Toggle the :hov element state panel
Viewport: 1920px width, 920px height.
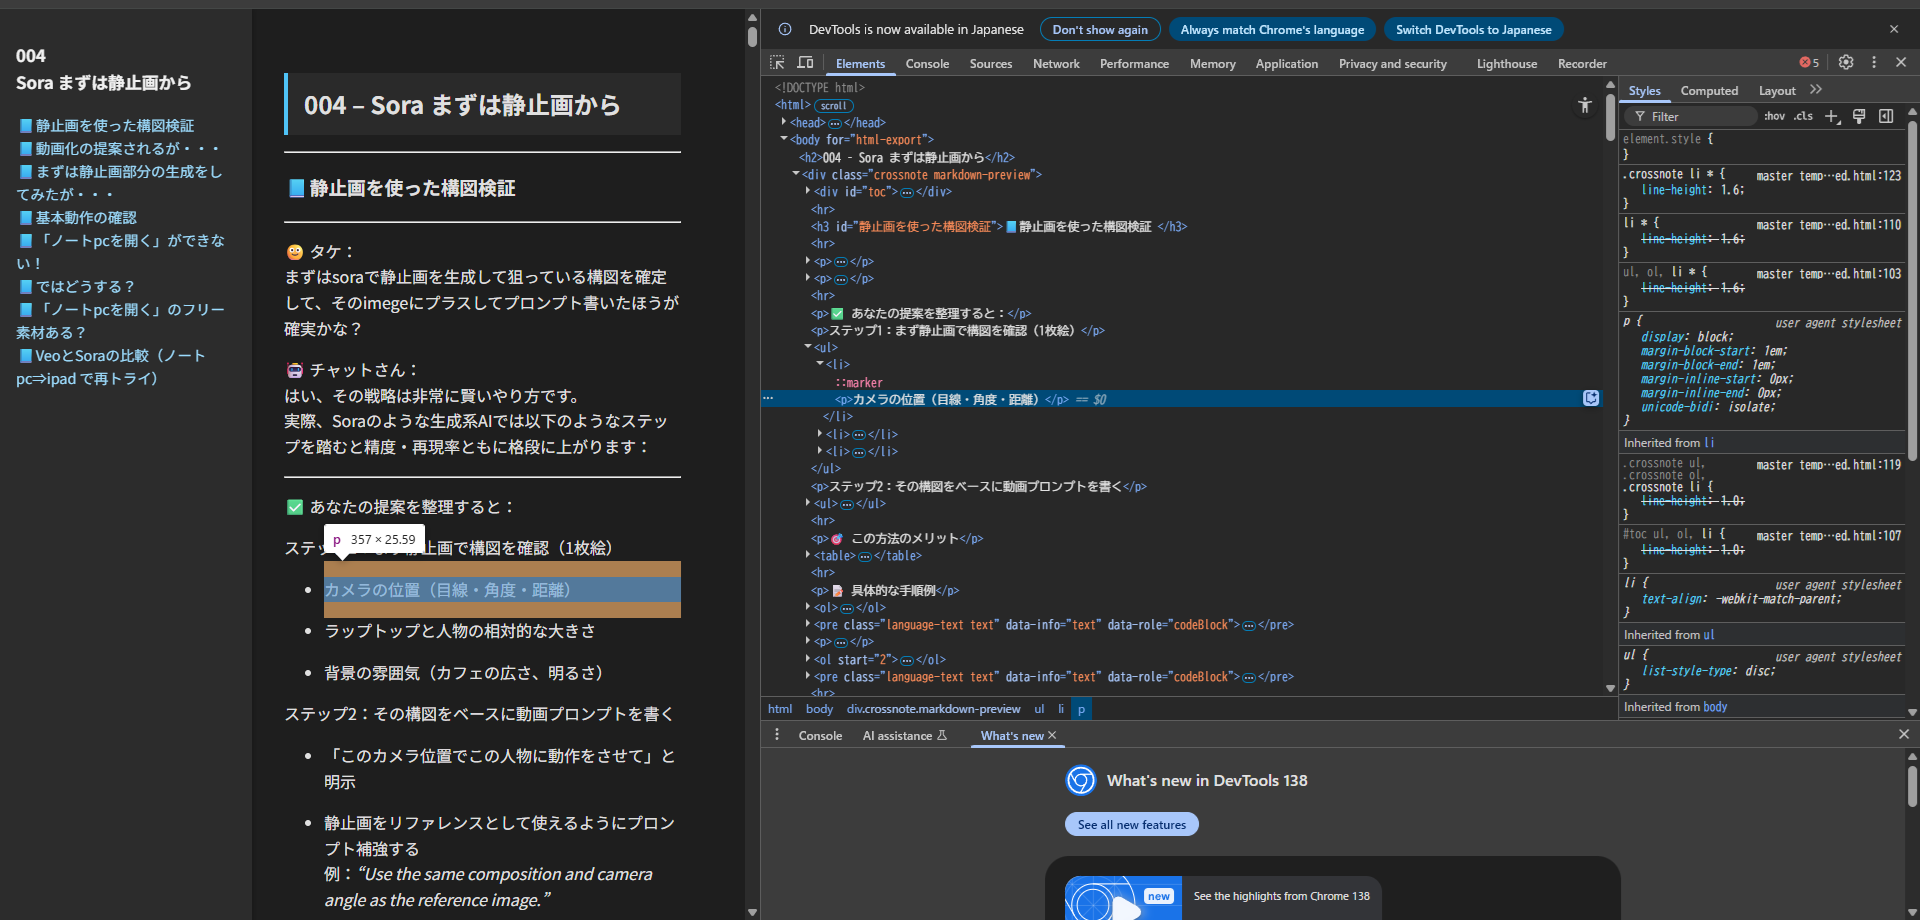pyautogui.click(x=1774, y=116)
